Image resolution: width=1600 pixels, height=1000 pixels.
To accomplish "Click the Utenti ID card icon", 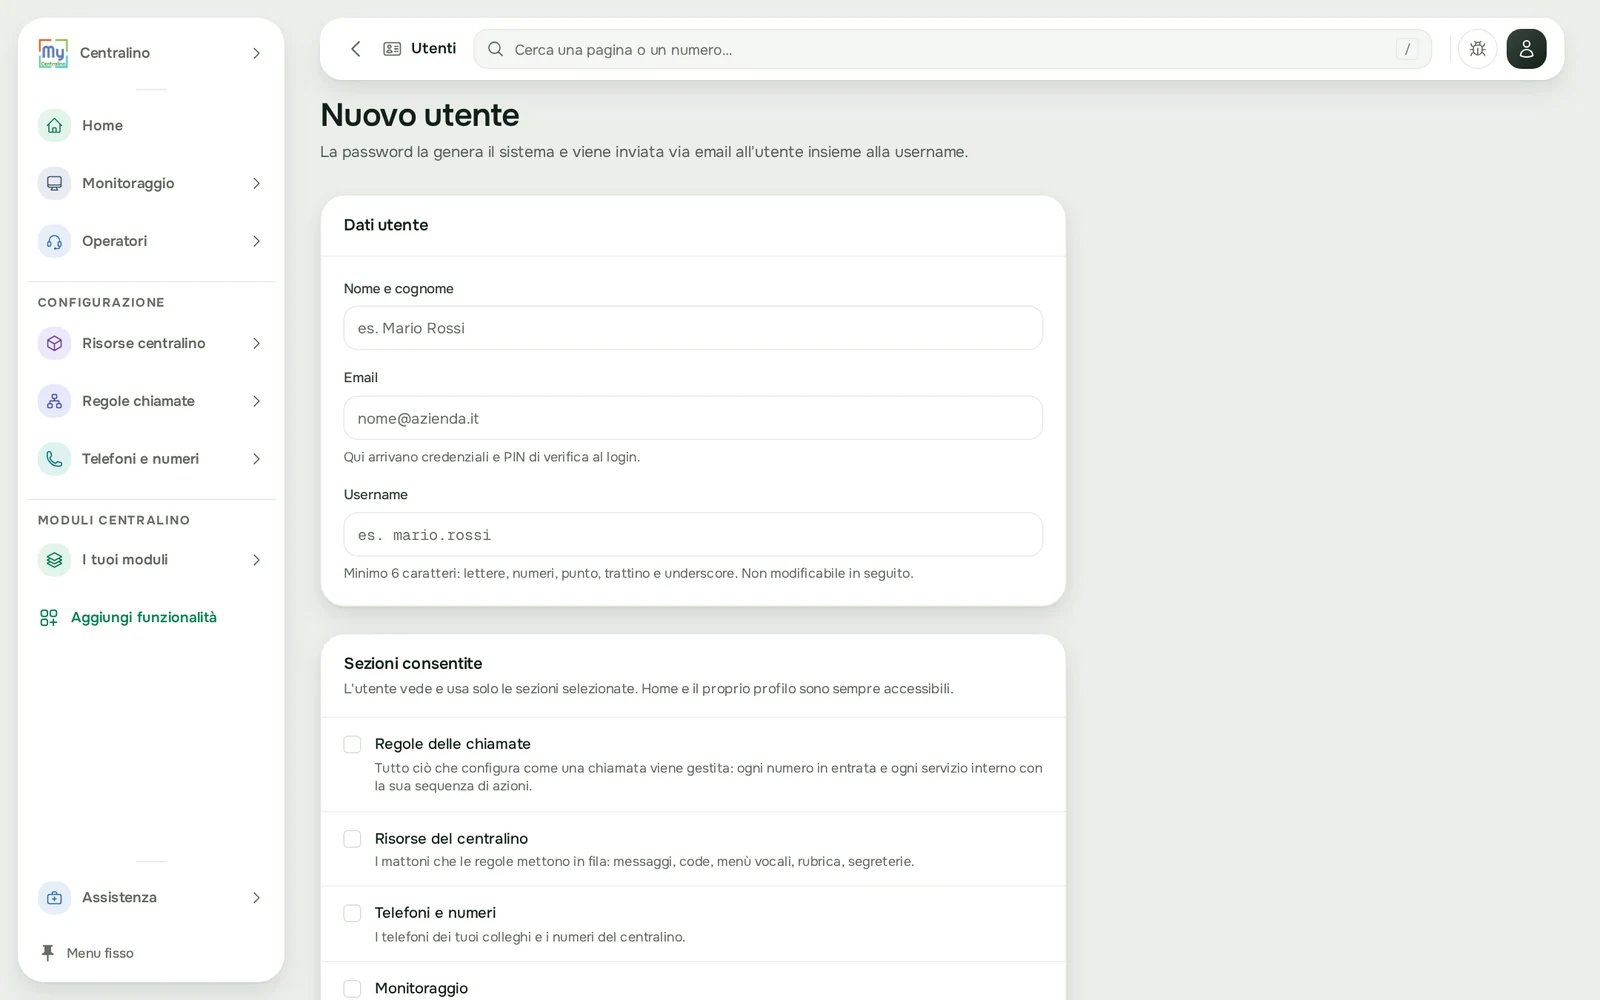I will [392, 49].
